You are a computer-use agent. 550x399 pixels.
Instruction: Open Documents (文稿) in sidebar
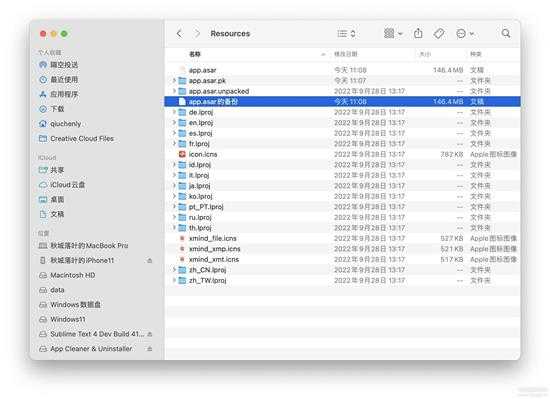click(52, 214)
